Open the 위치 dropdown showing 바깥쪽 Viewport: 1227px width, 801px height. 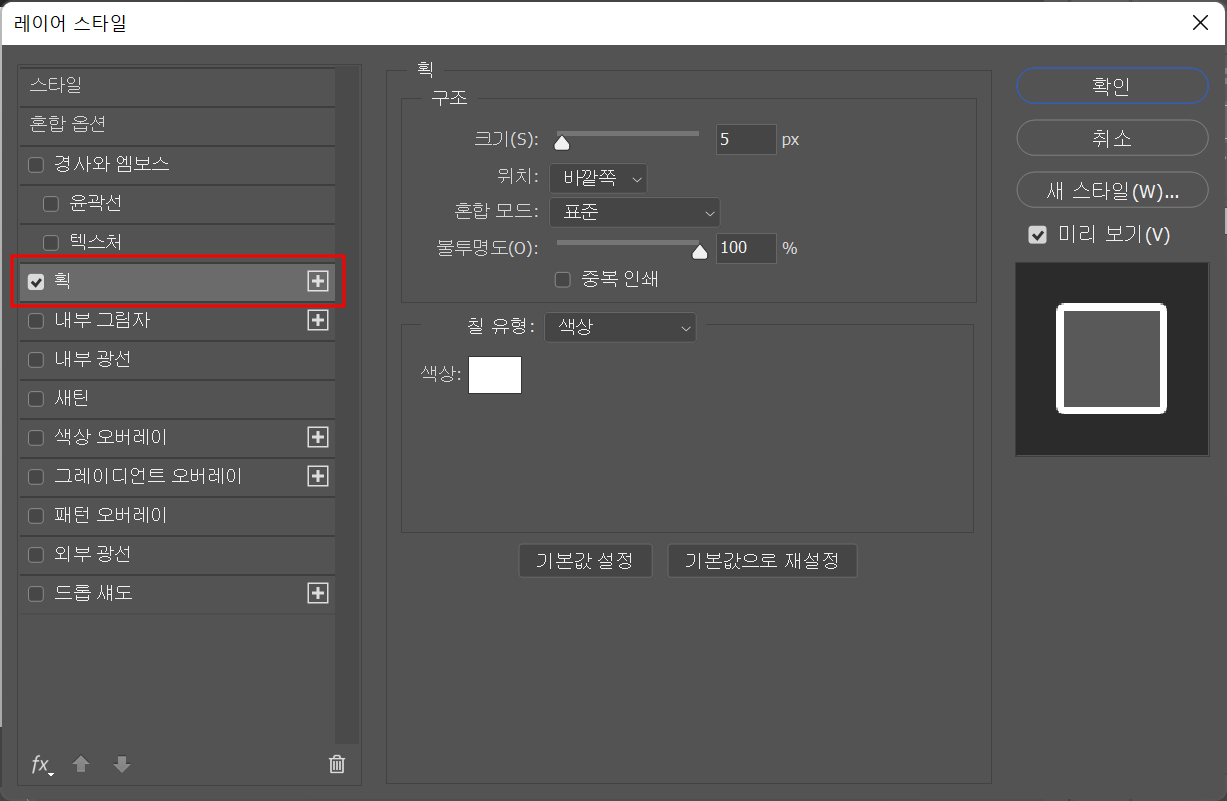point(598,179)
